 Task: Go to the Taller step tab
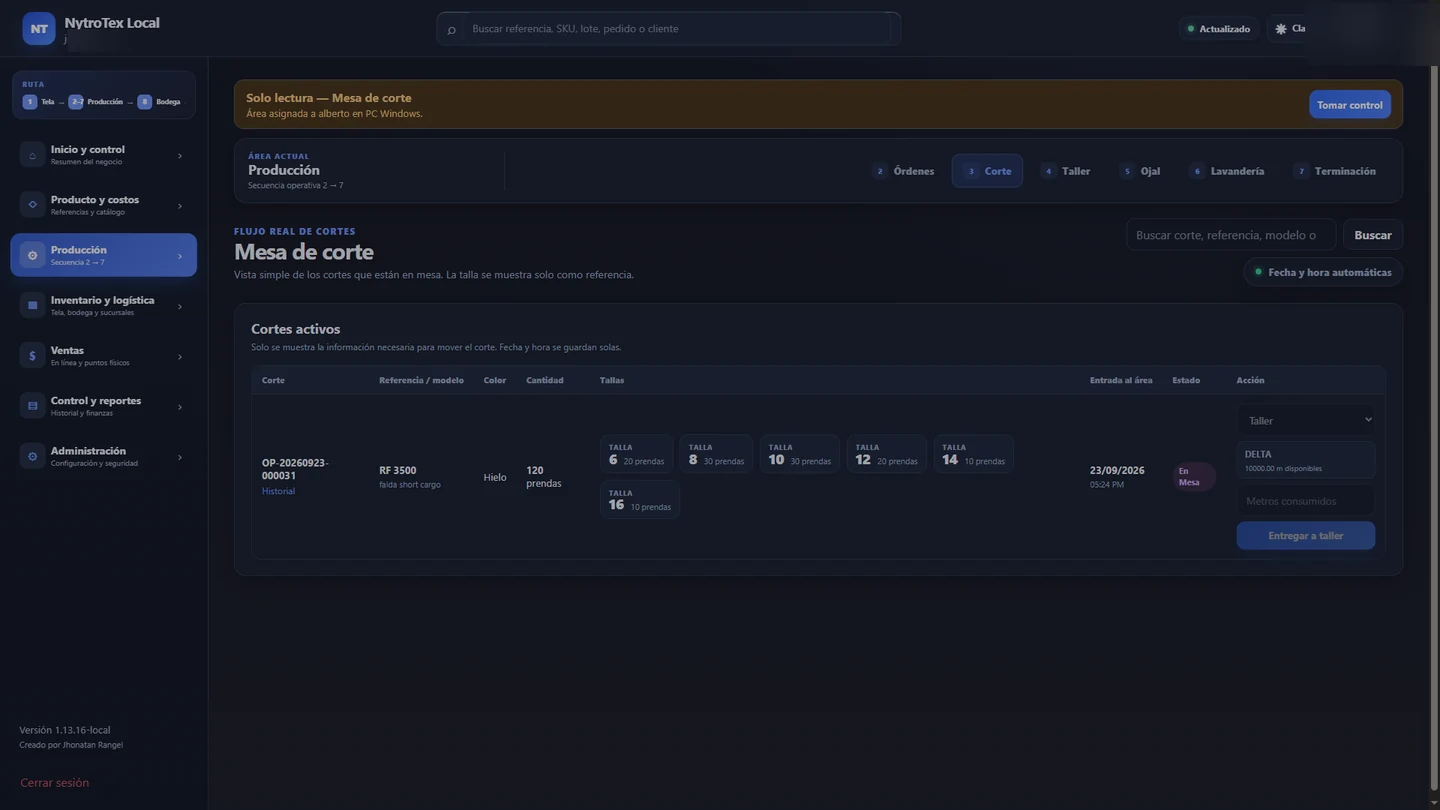[1066, 171]
